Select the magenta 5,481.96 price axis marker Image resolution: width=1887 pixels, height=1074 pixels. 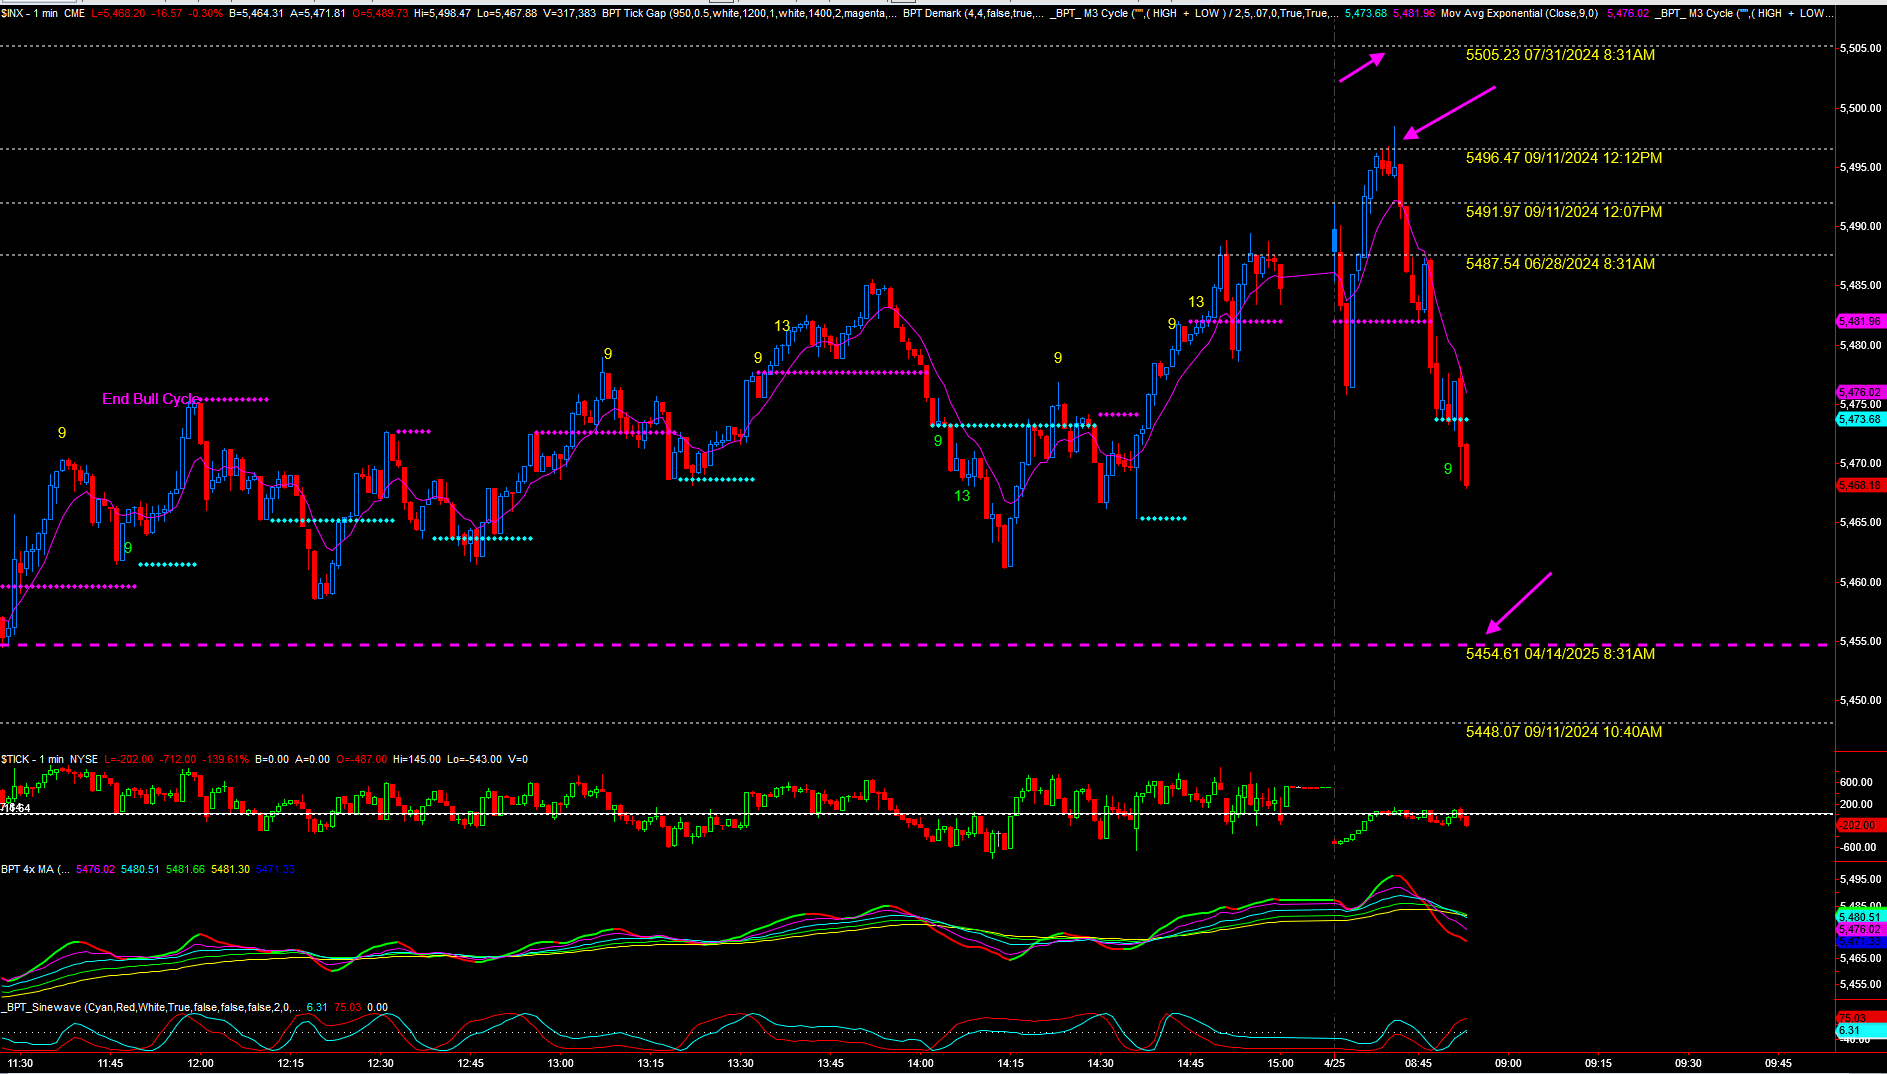tap(1860, 322)
